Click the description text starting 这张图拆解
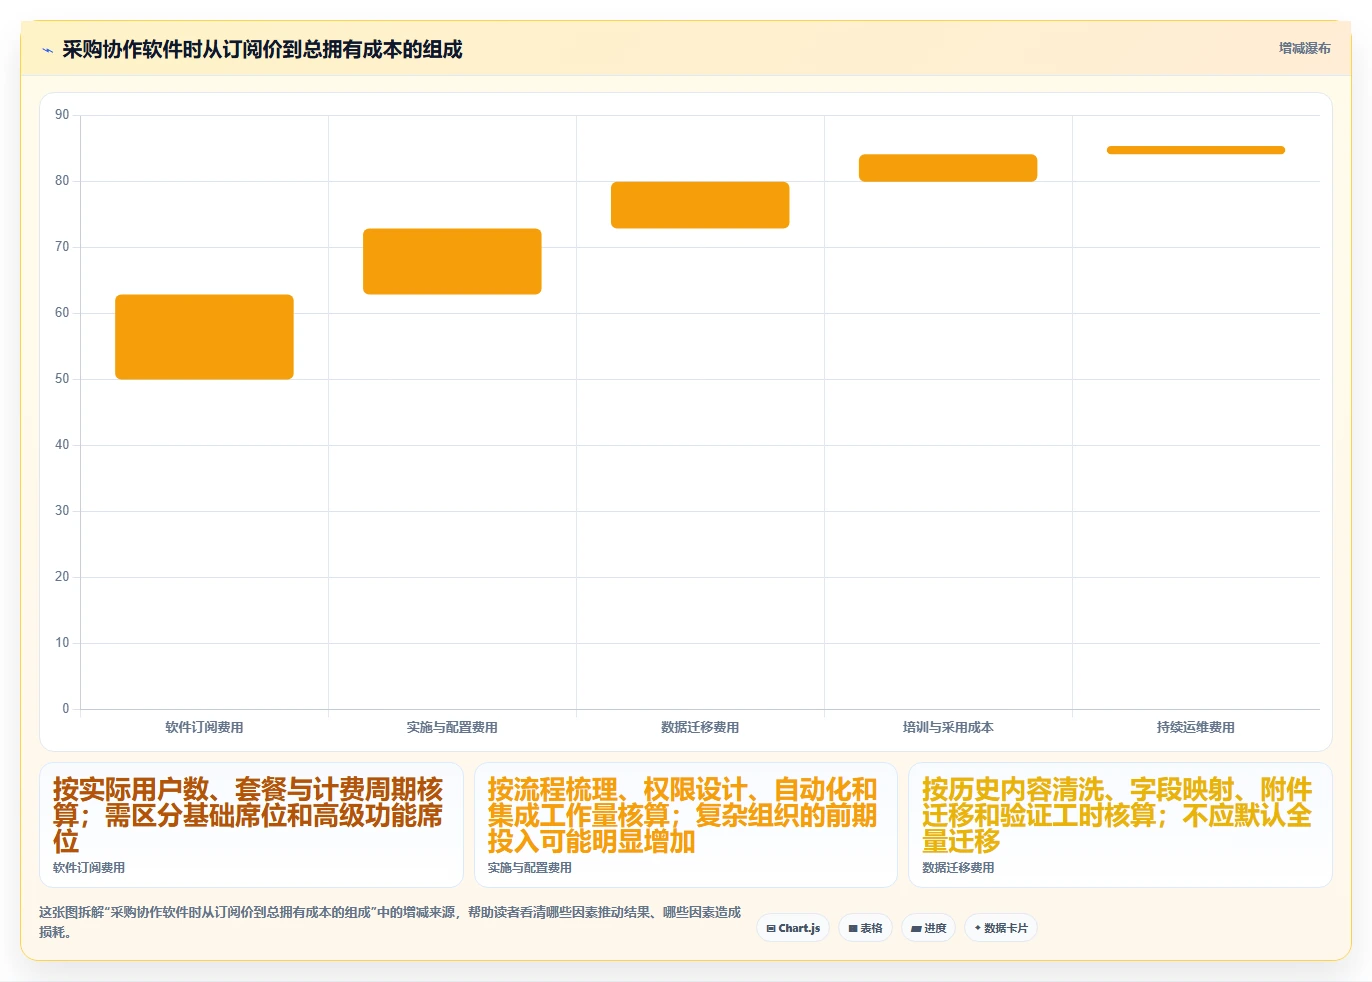The height and width of the screenshot is (982, 1372). 390,922
